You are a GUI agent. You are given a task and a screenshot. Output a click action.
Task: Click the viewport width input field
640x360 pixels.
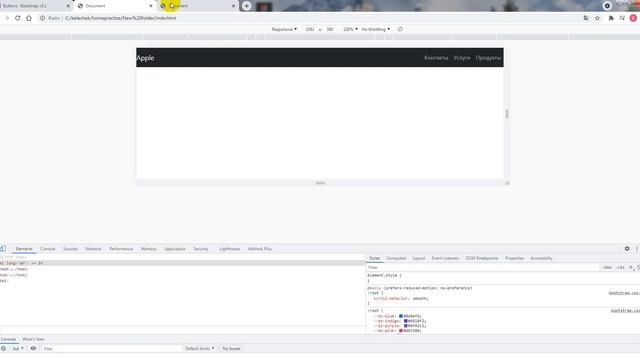[310, 29]
